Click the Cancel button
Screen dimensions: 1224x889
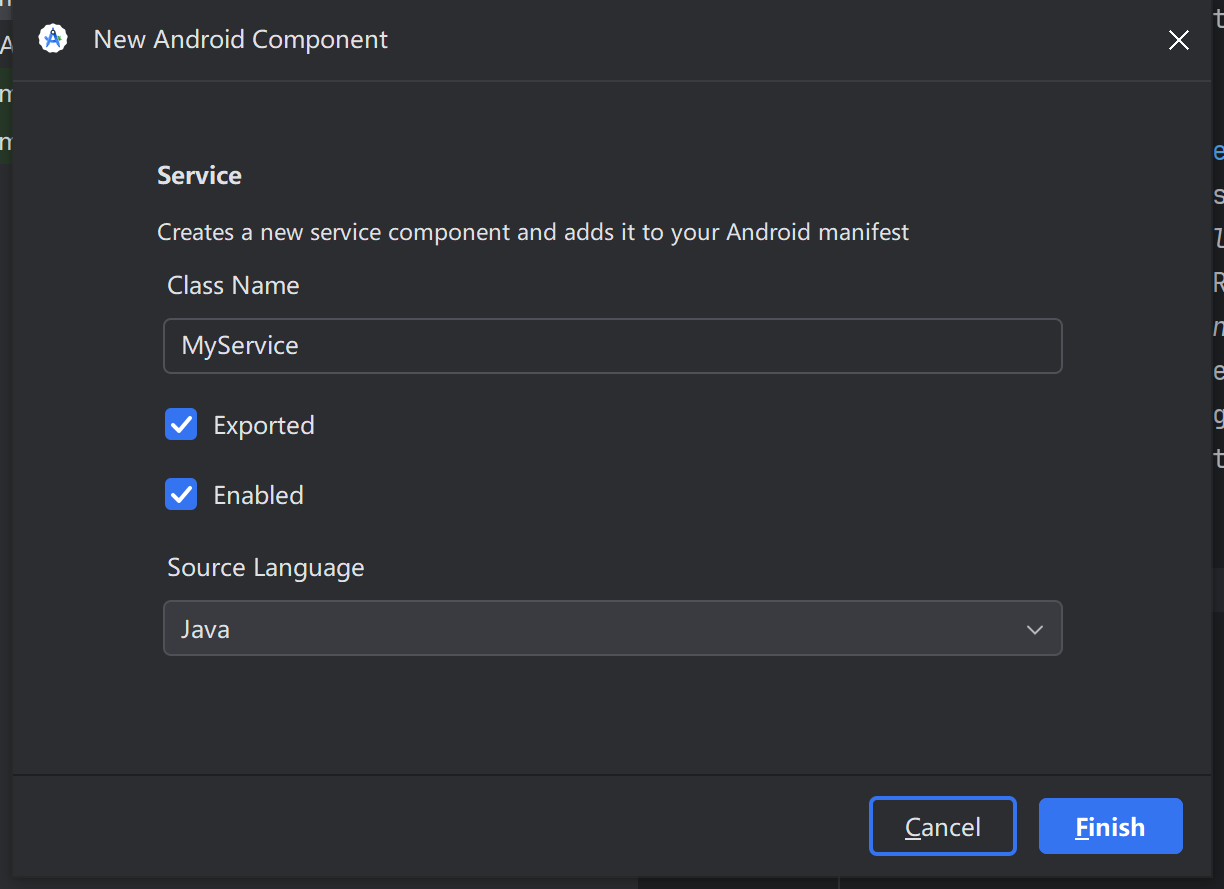(943, 826)
